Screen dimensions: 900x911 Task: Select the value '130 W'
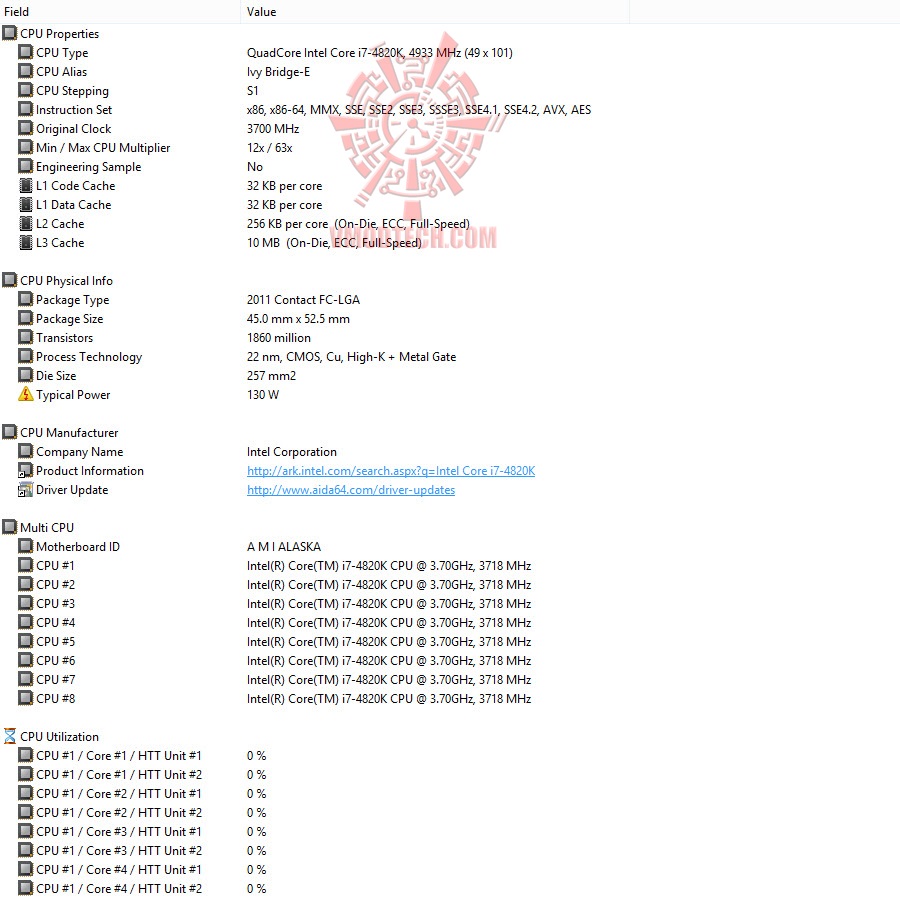point(263,394)
